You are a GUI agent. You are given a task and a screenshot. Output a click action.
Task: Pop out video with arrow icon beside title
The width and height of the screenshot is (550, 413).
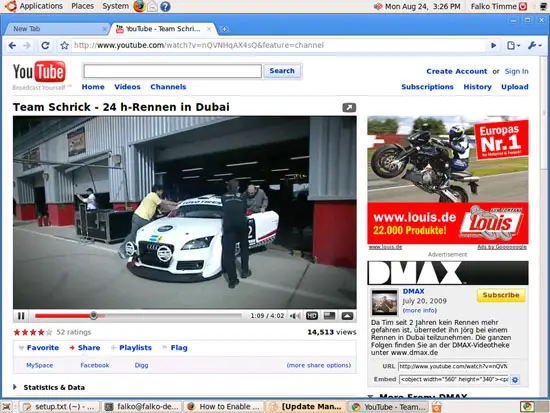tap(349, 107)
